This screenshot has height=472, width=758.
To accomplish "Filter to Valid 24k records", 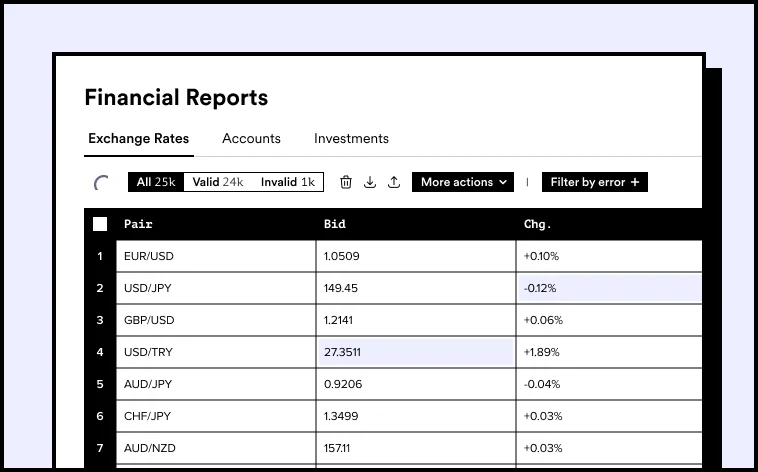I will 218,182.
